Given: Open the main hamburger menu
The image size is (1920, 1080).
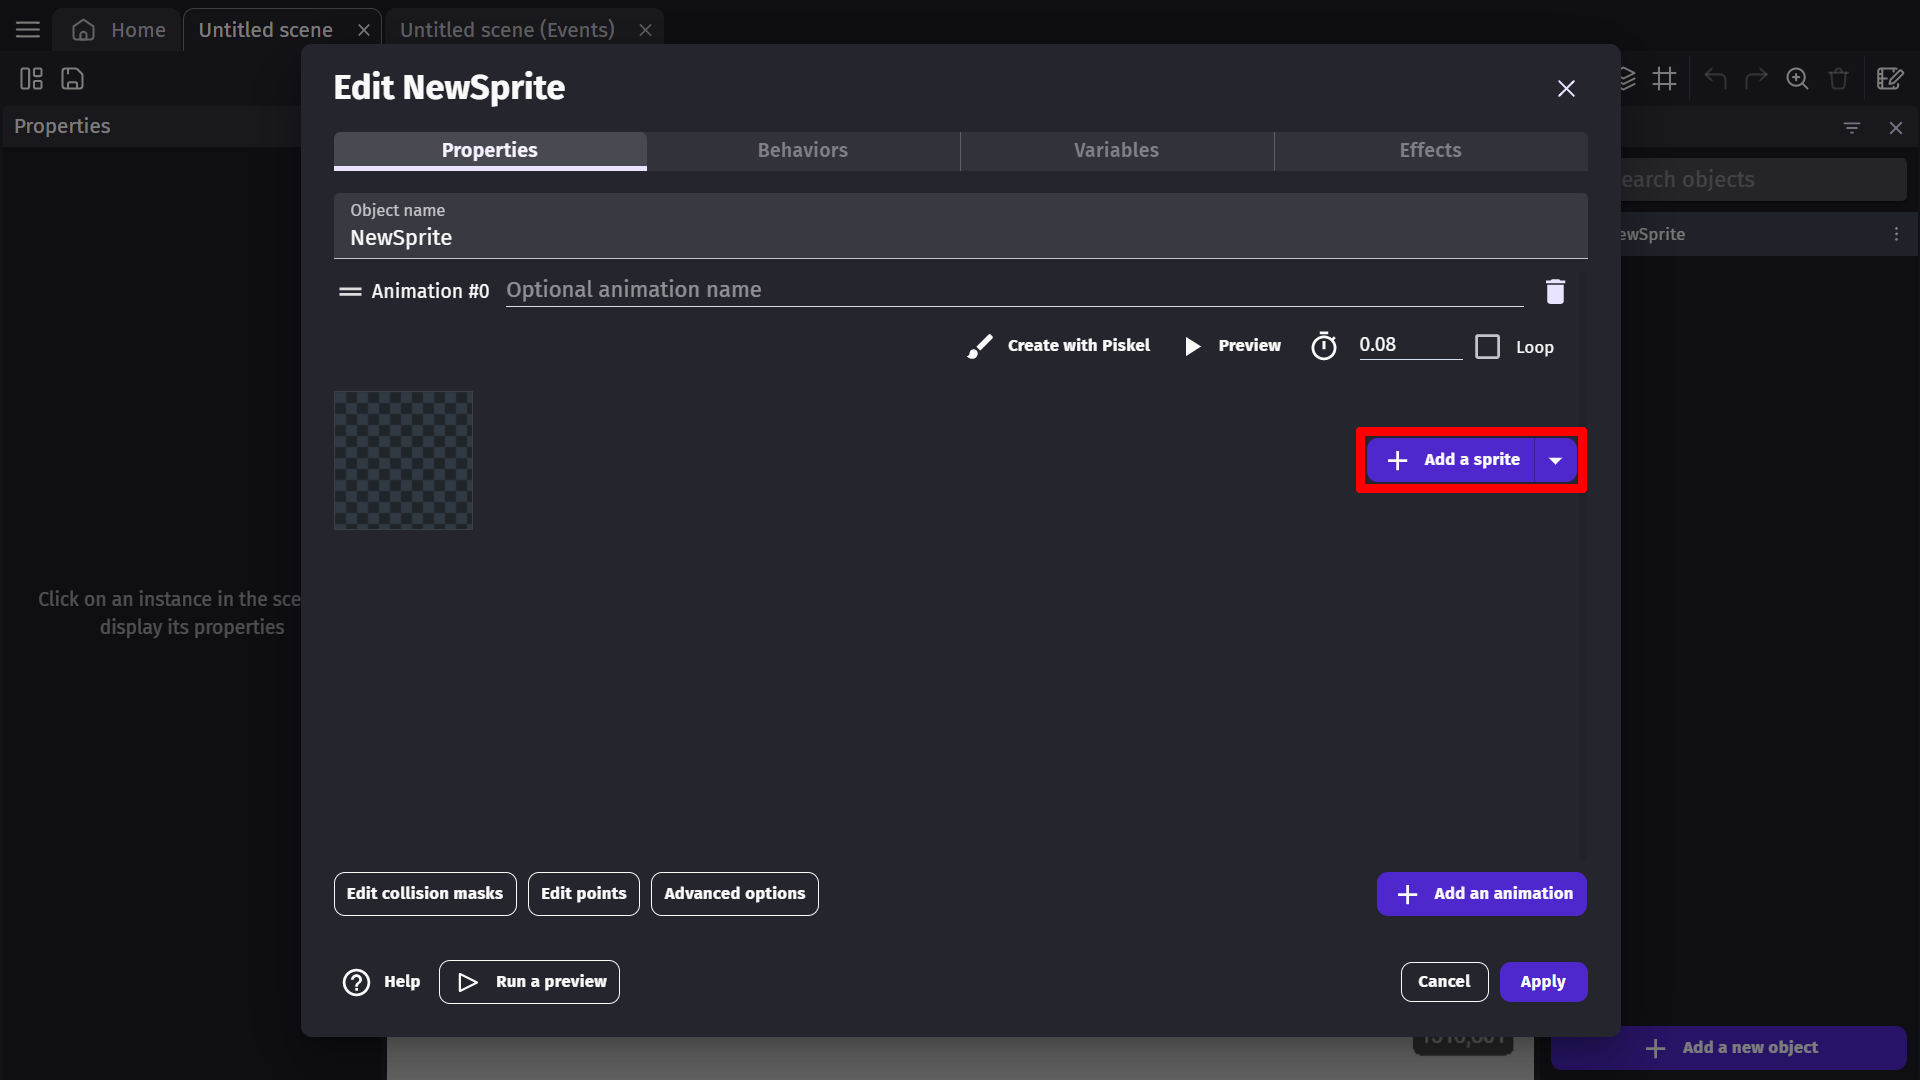Looking at the screenshot, I should point(28,30).
